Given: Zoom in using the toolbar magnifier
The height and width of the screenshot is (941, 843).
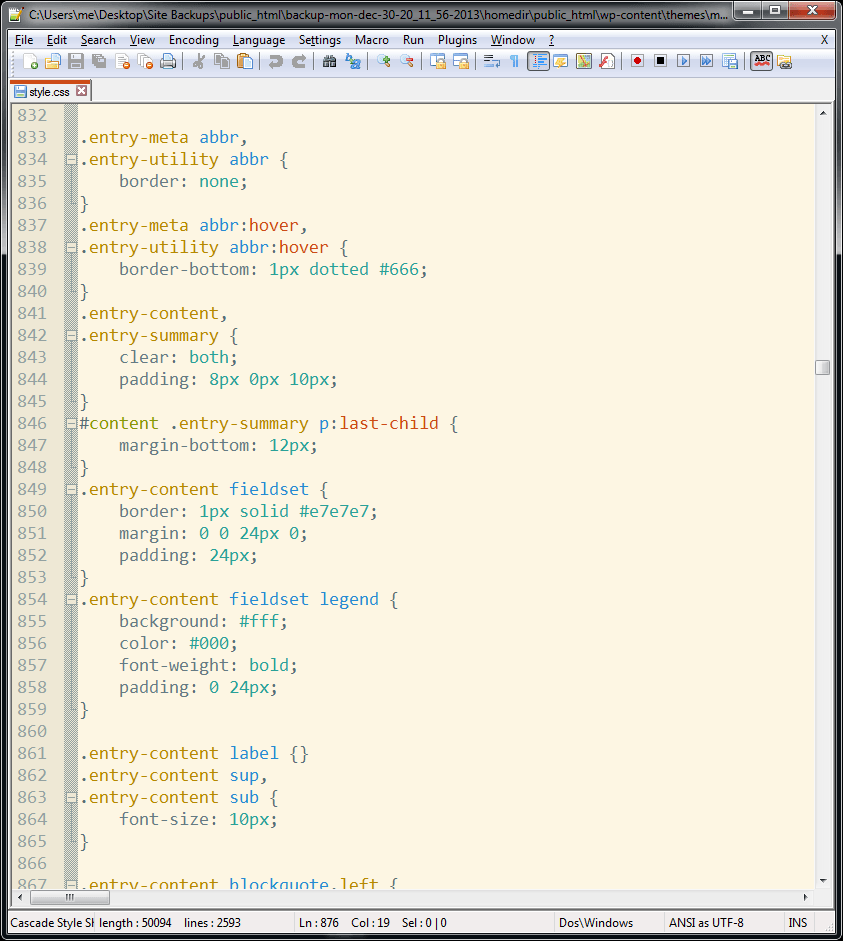Looking at the screenshot, I should click(384, 61).
